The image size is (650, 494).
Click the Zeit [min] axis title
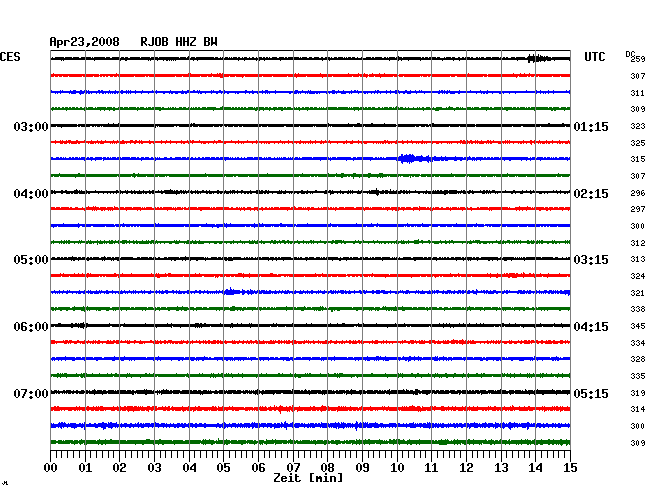(x=308, y=478)
